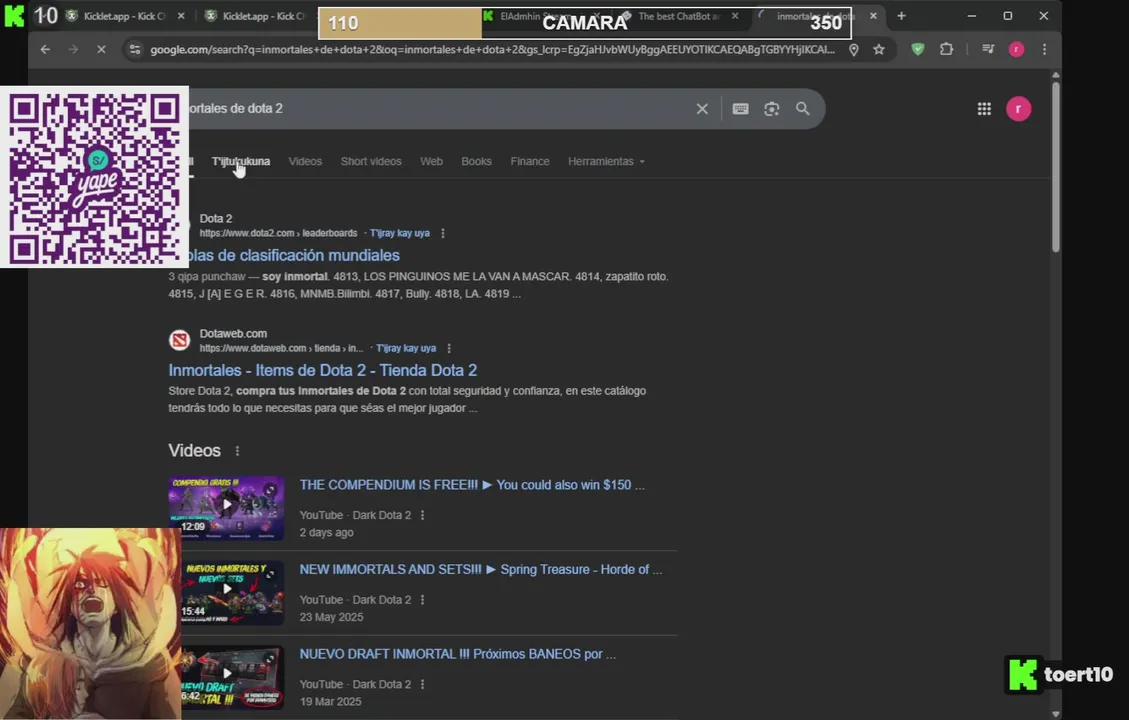Screen dimensions: 1129x720
Task: Play the 12:09 compendium video thumbnail
Action: tap(226, 507)
